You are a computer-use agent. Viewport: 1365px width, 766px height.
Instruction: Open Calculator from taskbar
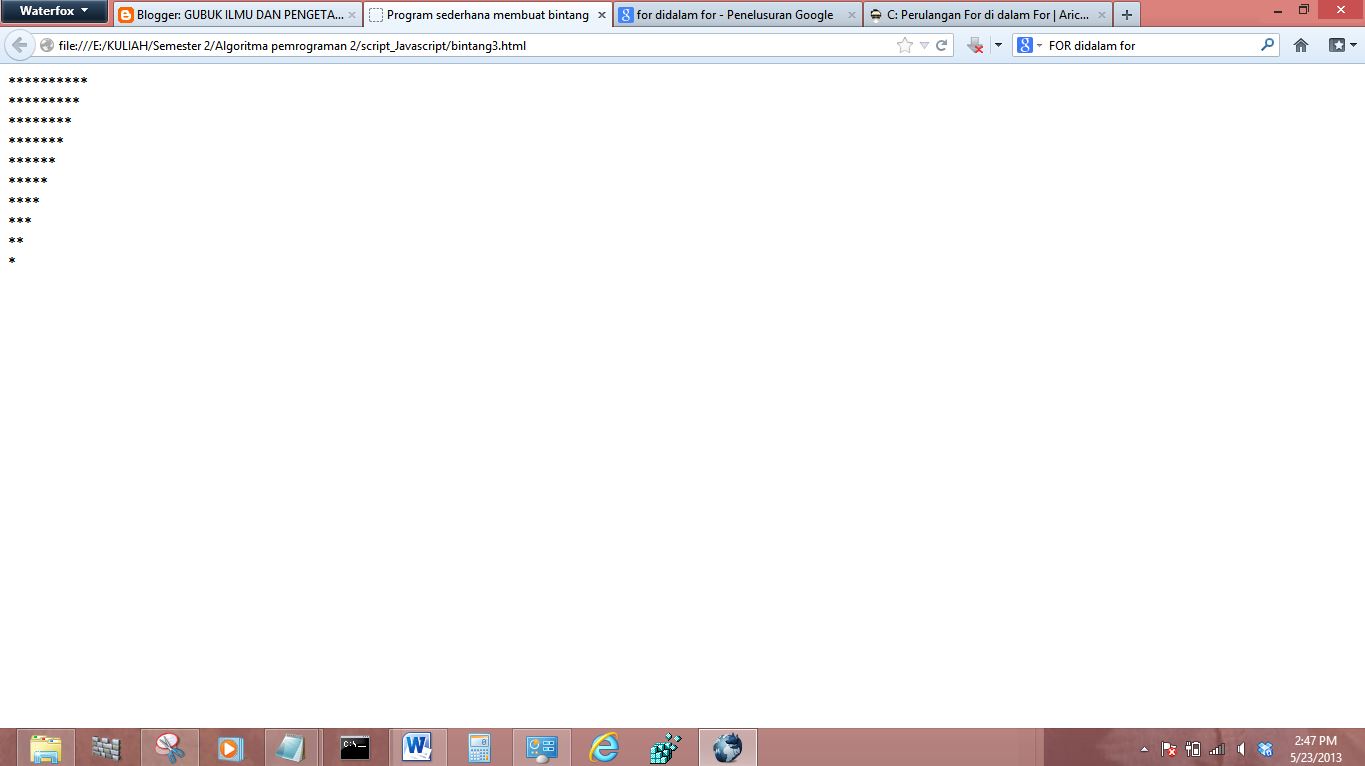coord(479,747)
